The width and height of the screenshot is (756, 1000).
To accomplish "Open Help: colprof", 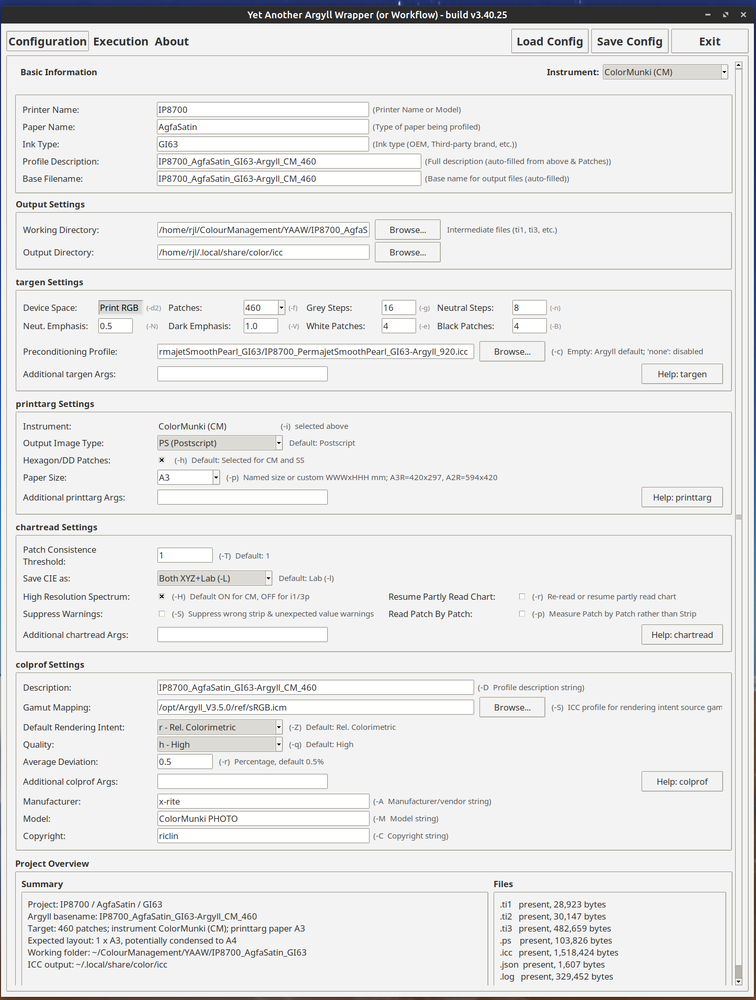I will (x=682, y=781).
